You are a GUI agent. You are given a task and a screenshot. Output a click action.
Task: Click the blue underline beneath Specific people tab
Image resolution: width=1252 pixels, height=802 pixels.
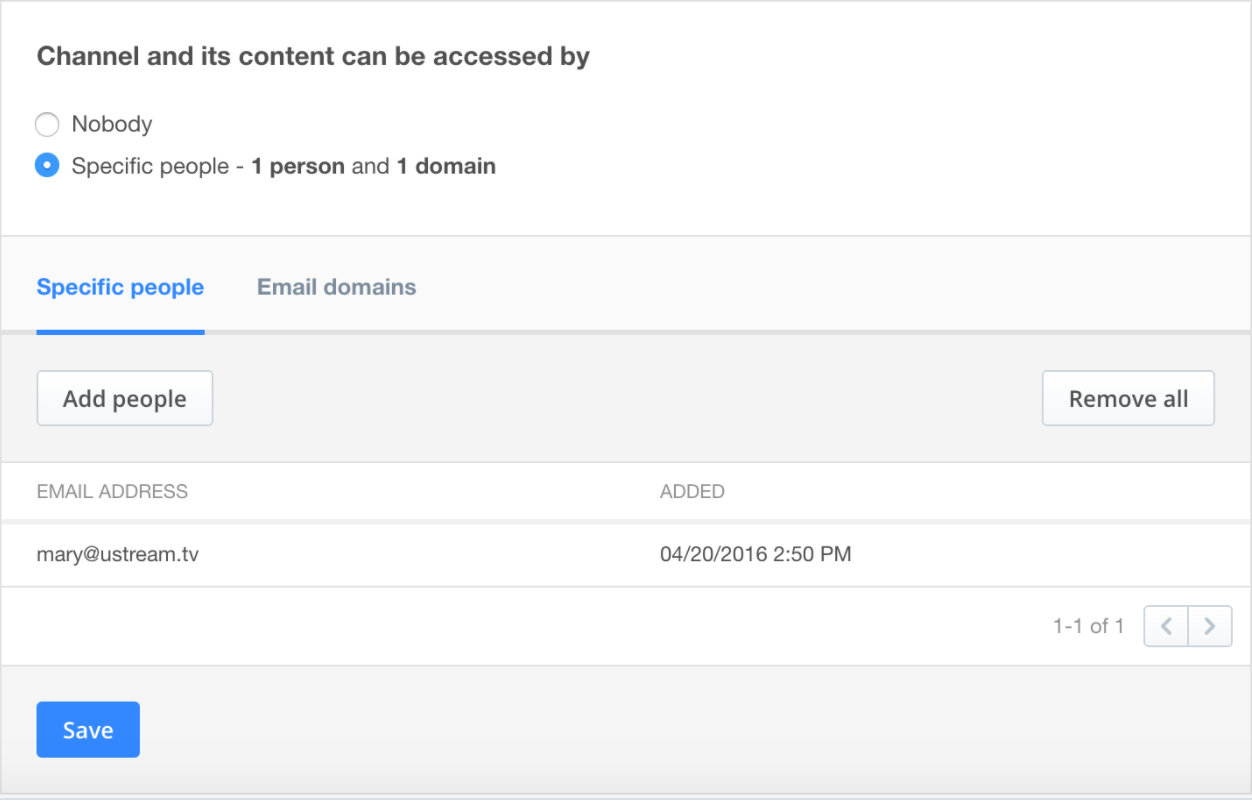[120, 332]
